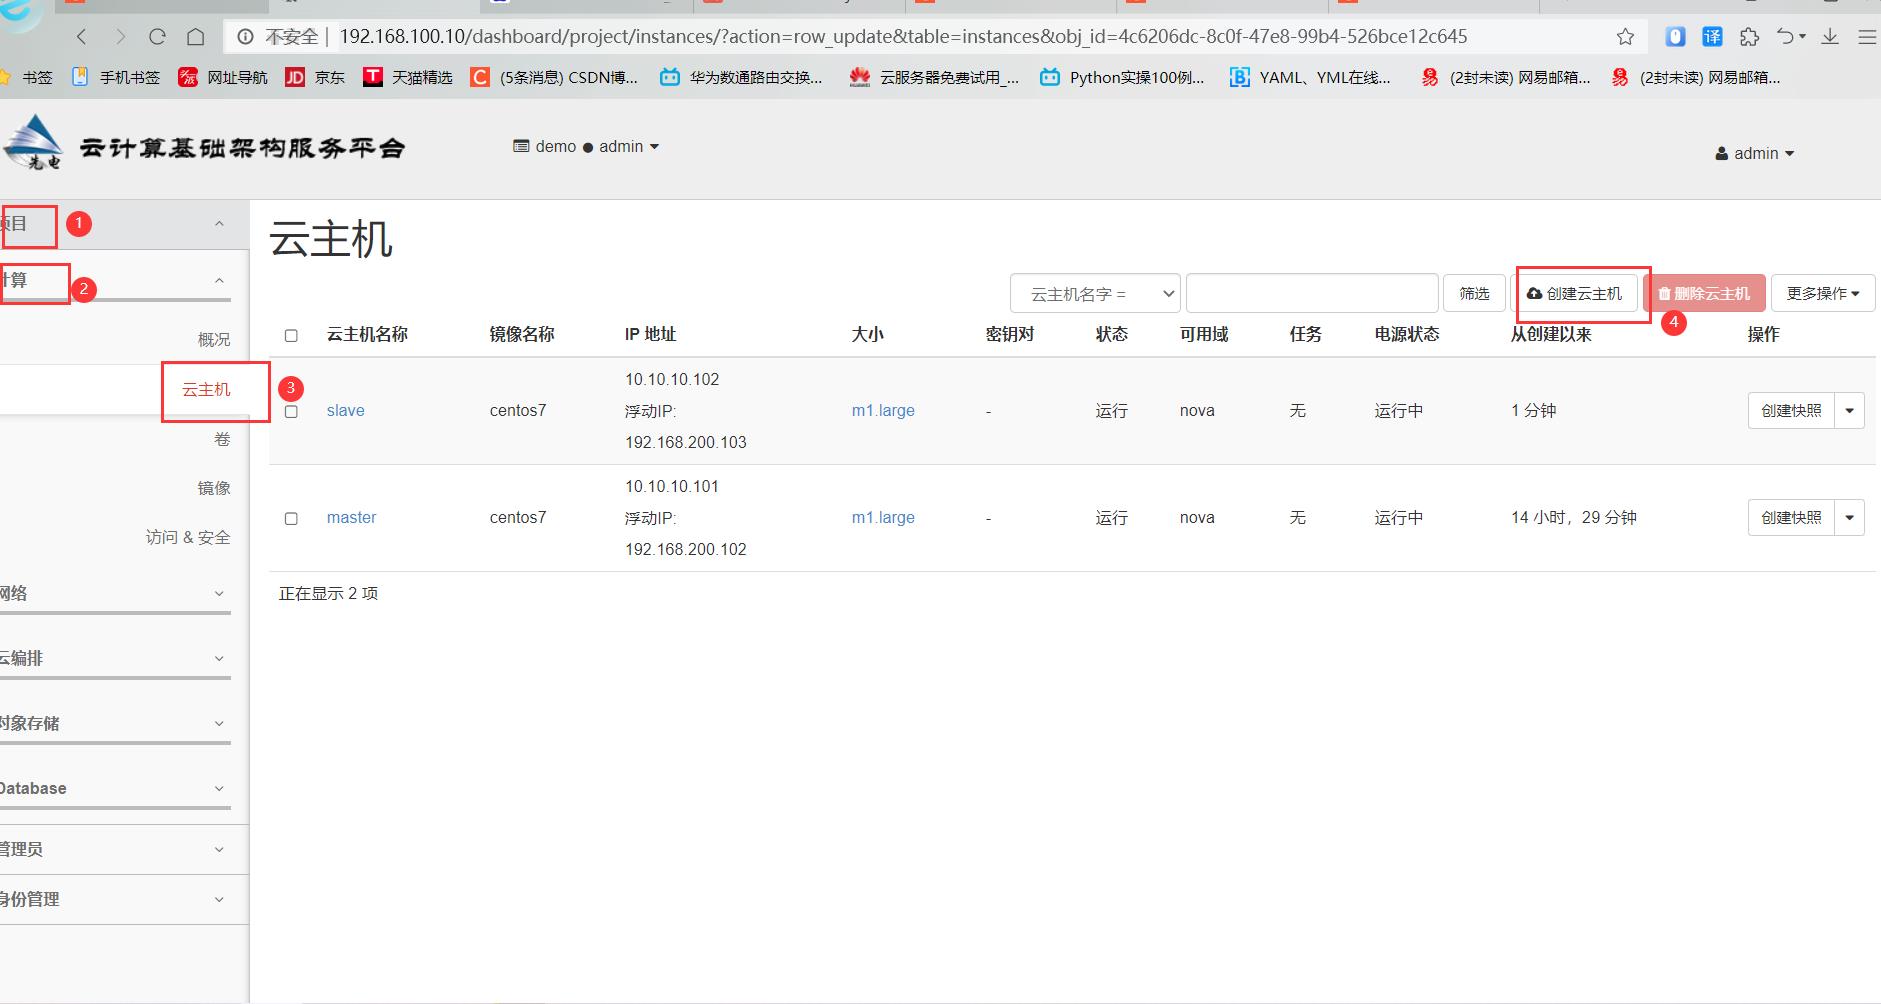Go back with the browser back arrow
Screen dimensions: 1881x1004
click(82, 37)
